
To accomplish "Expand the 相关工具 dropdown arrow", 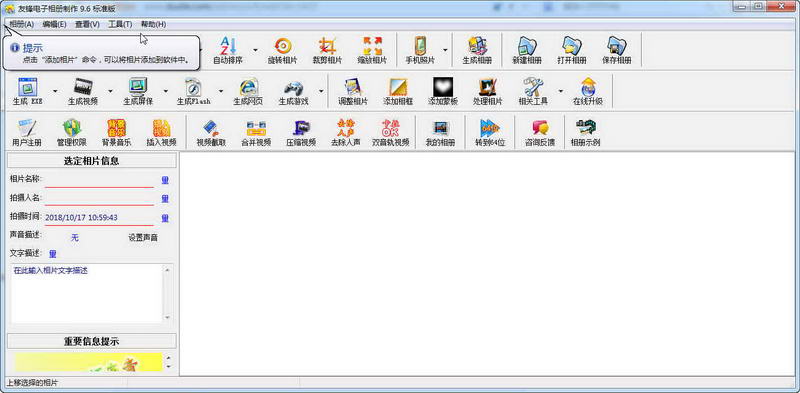I will coord(560,92).
